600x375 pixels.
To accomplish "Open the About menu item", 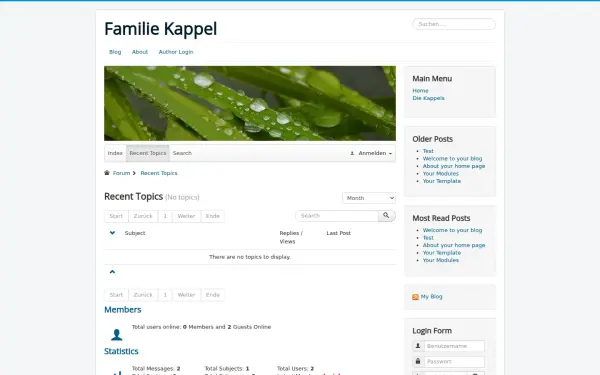I will pyautogui.click(x=140, y=52).
